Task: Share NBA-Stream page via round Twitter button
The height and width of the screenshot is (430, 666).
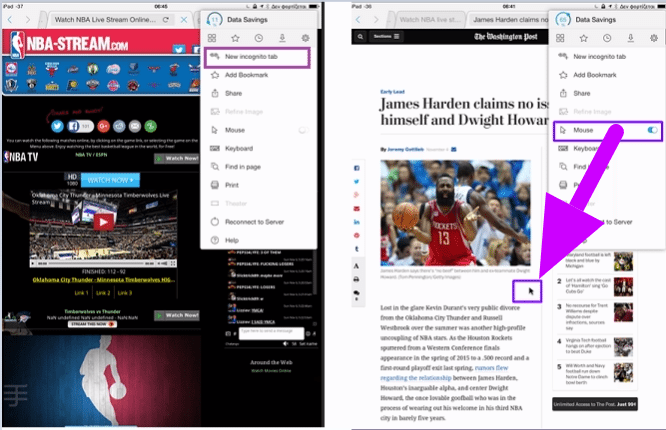Action: [x=57, y=126]
